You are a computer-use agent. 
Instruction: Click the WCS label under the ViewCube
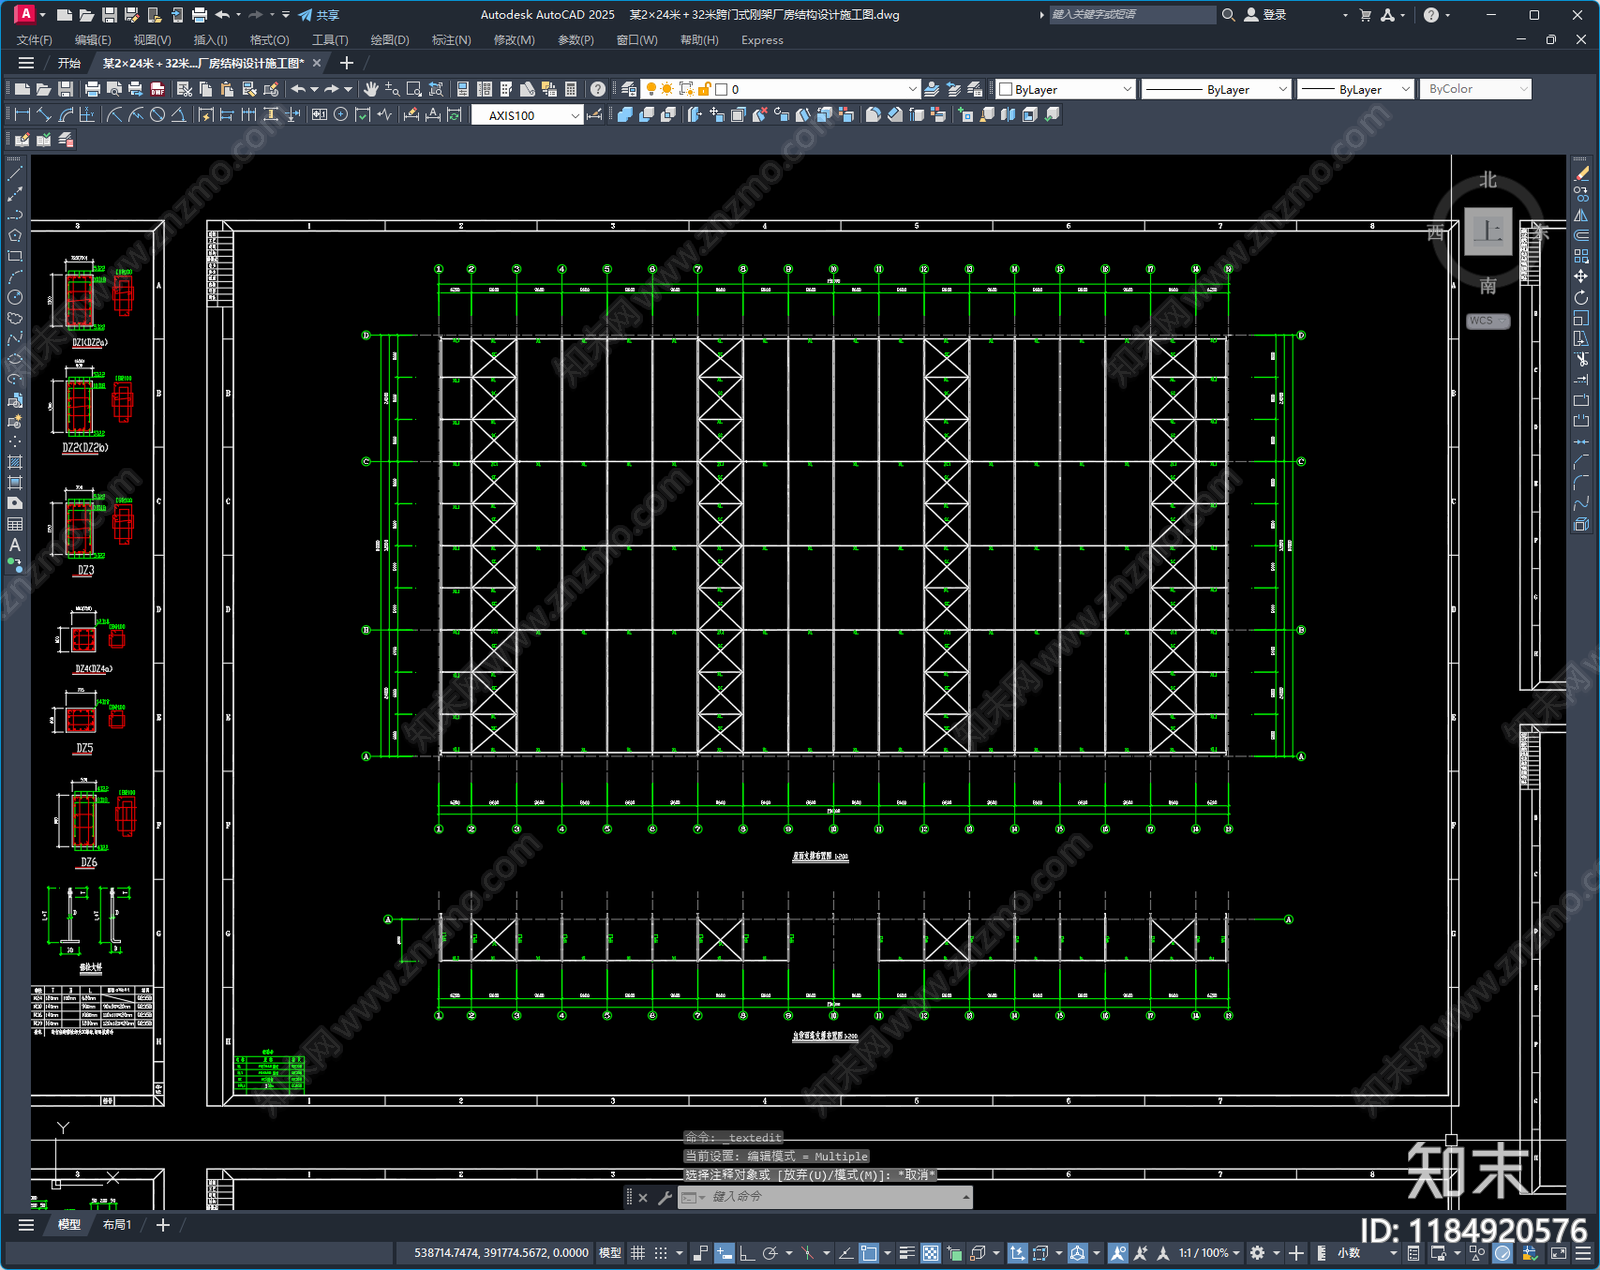1487,321
